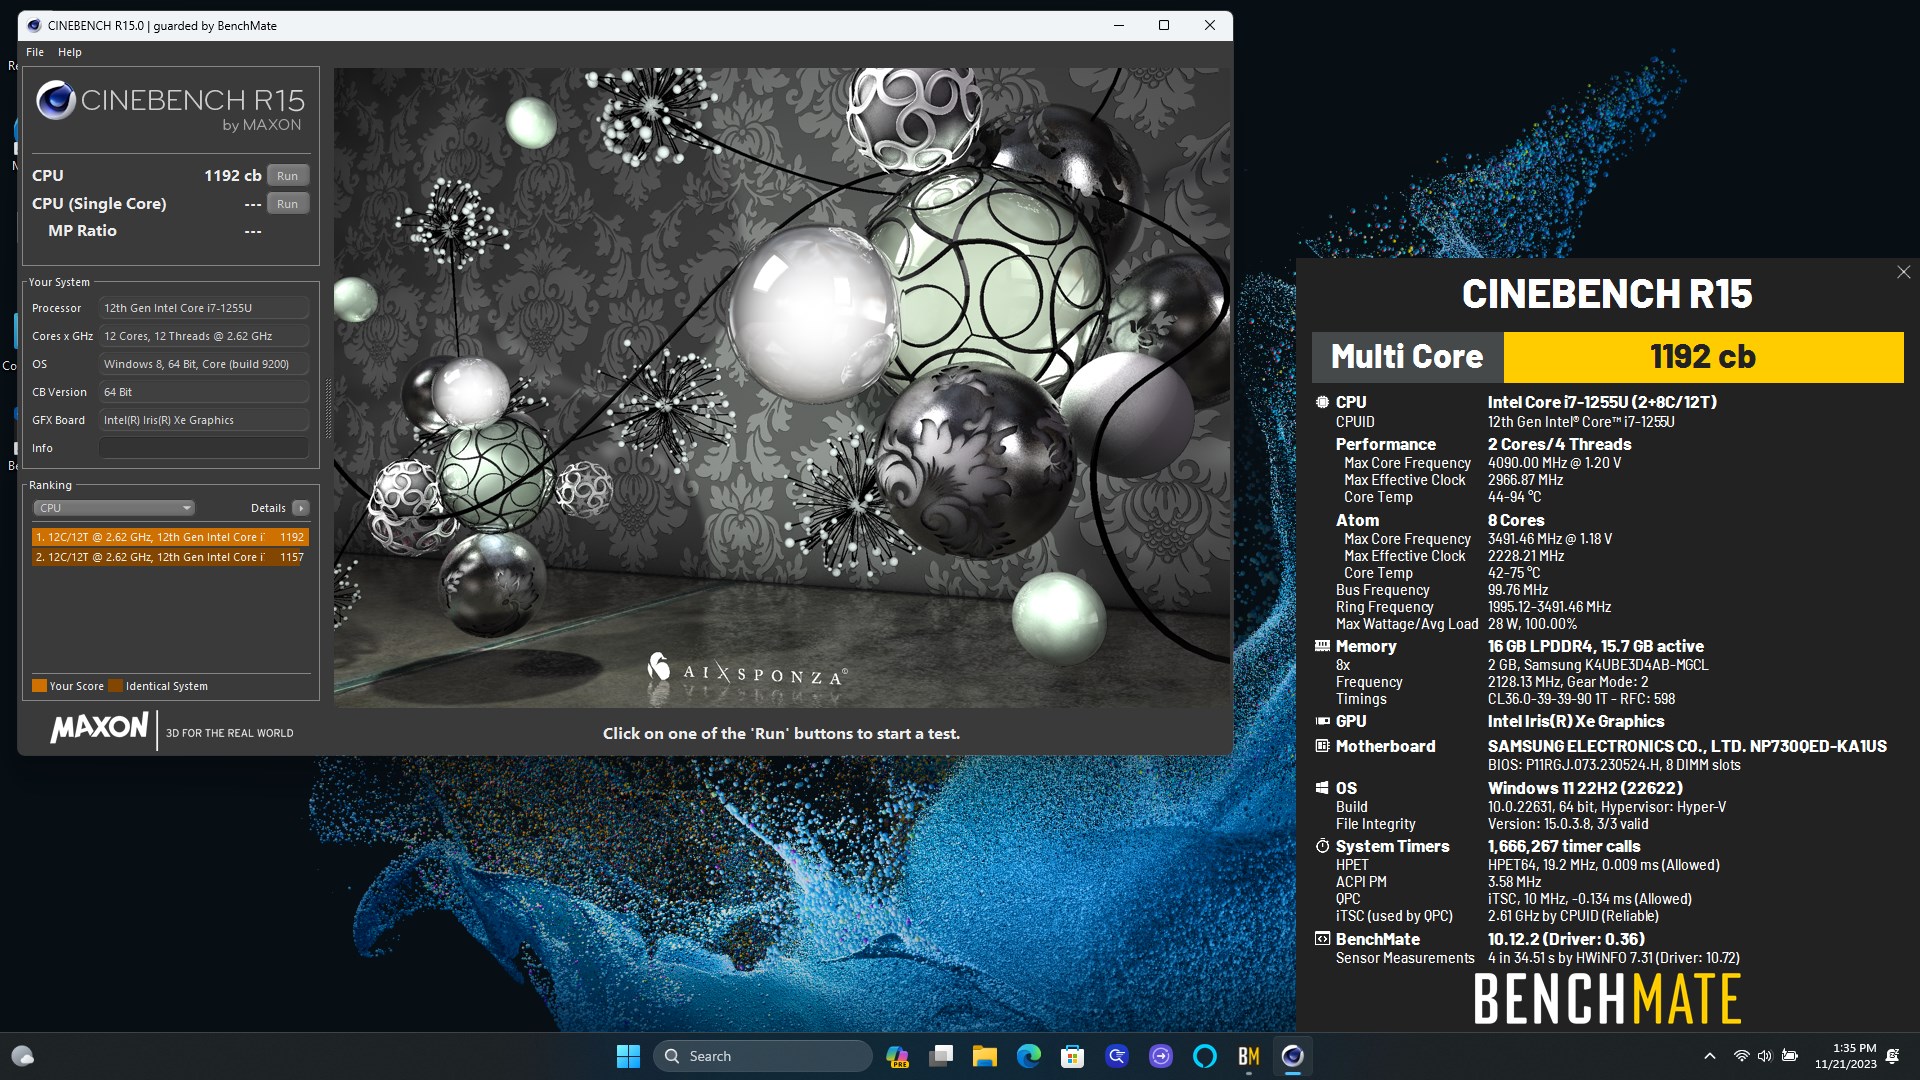
Task: Click the BenchMate version section icon
Action: [1322, 939]
